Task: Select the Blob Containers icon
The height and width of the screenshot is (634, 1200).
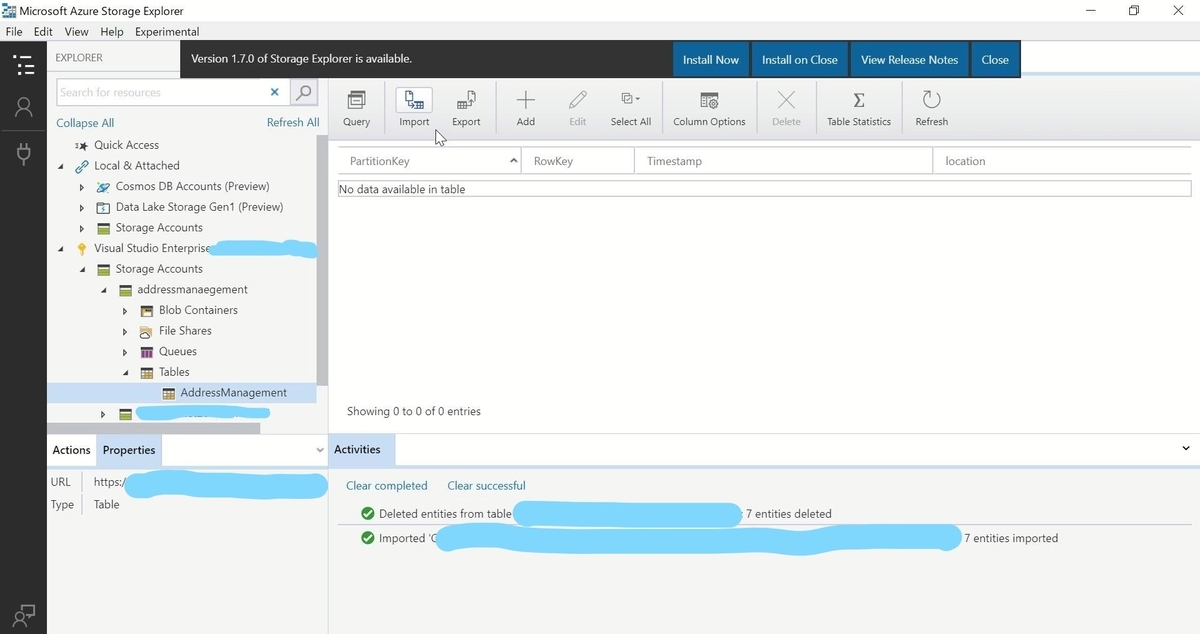Action: [146, 311]
